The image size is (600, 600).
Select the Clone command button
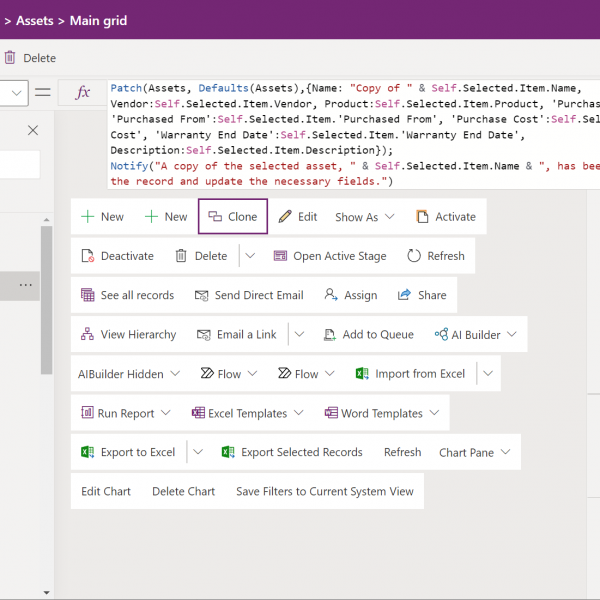pos(233,217)
